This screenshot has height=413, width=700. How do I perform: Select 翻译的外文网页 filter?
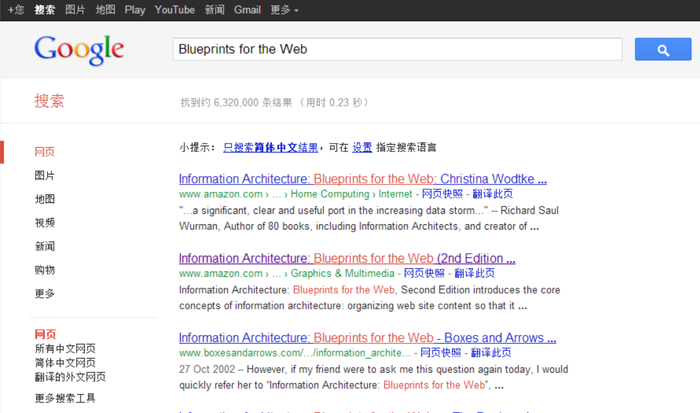(70, 377)
